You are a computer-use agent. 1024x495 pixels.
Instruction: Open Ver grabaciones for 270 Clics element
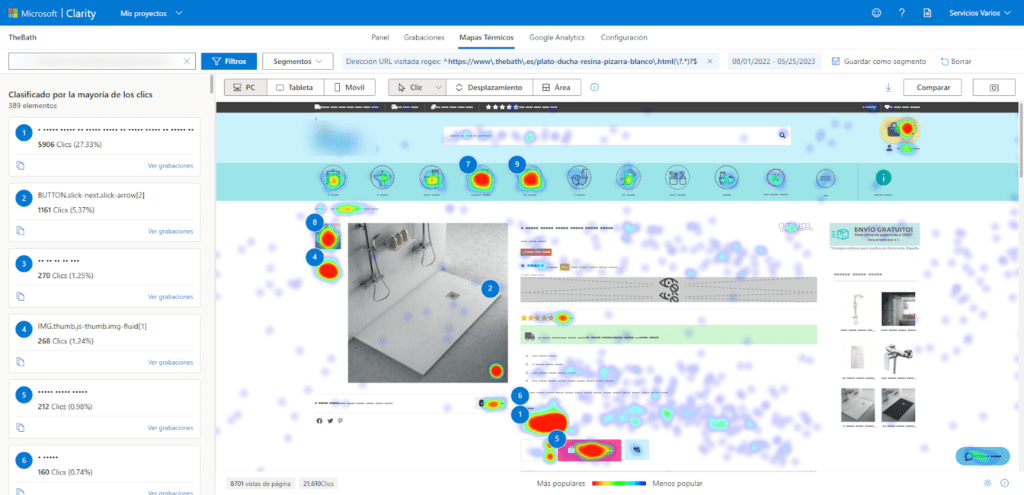(x=170, y=296)
